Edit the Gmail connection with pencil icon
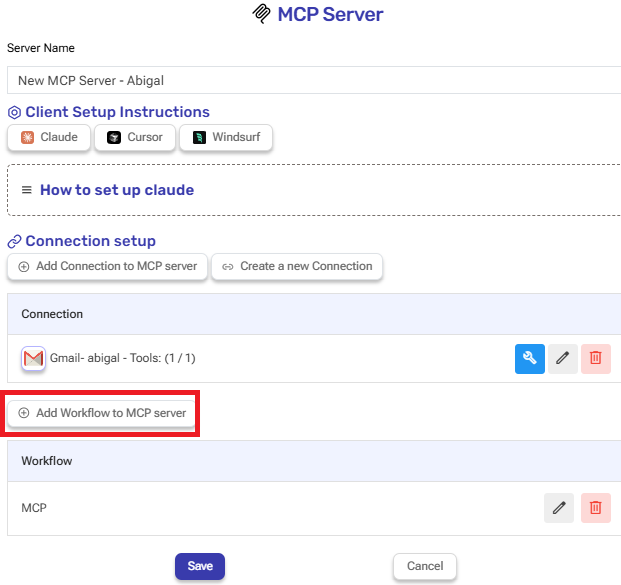 (x=563, y=358)
